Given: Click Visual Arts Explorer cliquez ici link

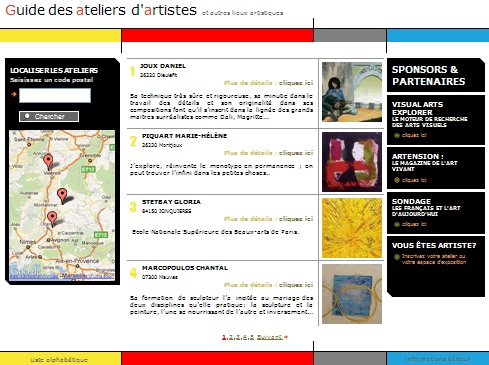Looking at the screenshot, I should coord(414,135).
